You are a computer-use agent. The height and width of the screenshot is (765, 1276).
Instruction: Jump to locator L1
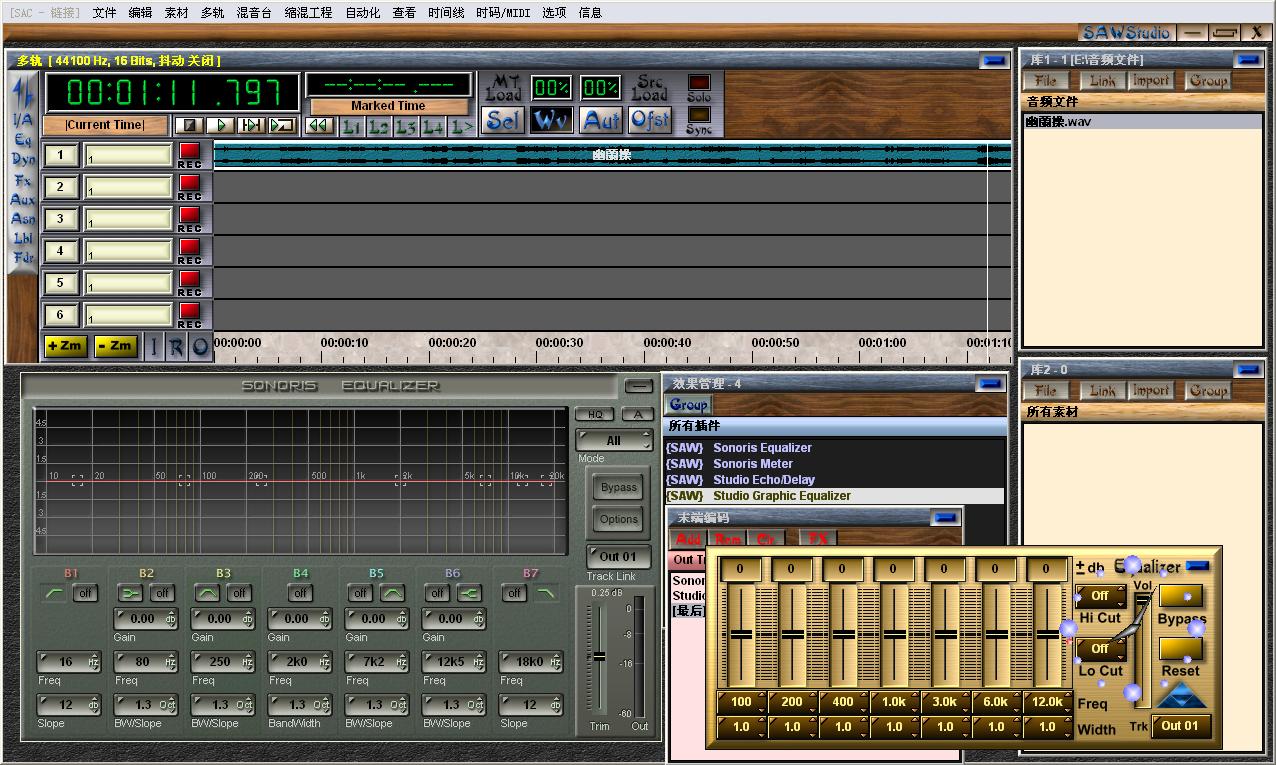(352, 126)
